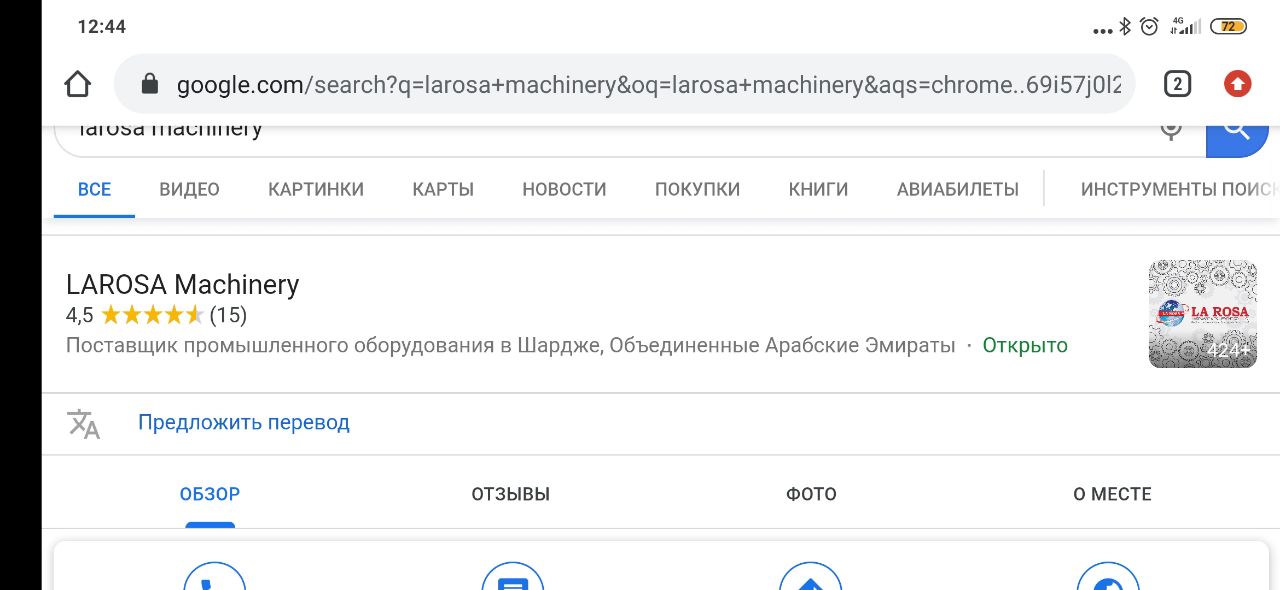This screenshot has width=1280, height=590.
Task: Open the tab switcher showing 2 tabs
Action: 1177,85
